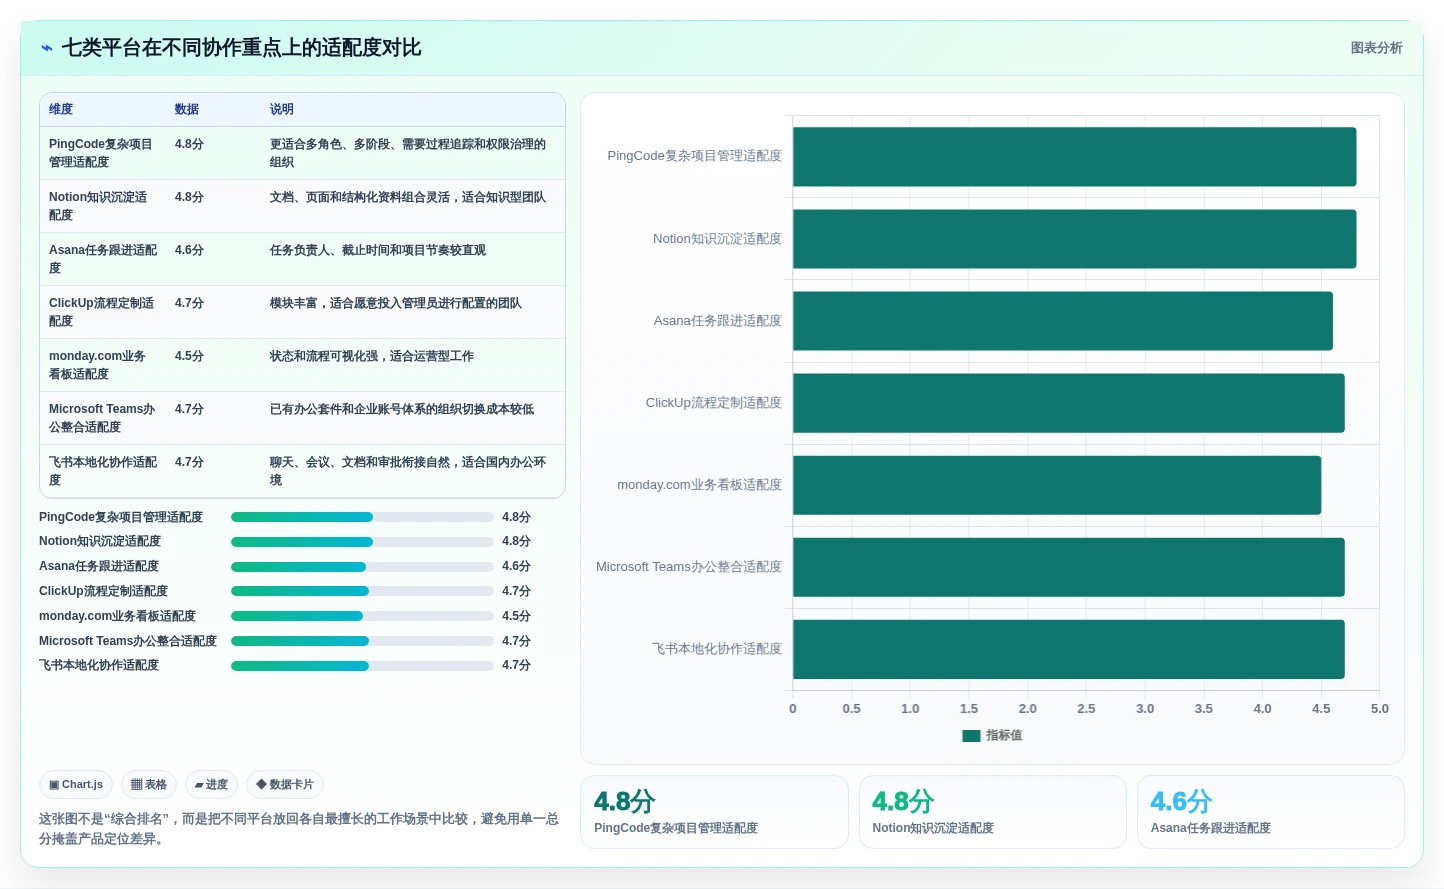
Task: Open the 4.8分 Notion知识沉淀适配度 summary card
Action: [992, 812]
